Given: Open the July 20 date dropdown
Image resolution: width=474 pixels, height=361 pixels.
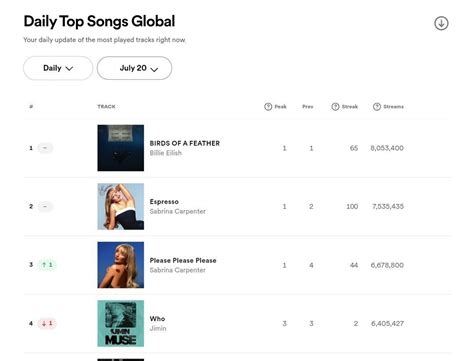Looking at the screenshot, I should tap(134, 68).
